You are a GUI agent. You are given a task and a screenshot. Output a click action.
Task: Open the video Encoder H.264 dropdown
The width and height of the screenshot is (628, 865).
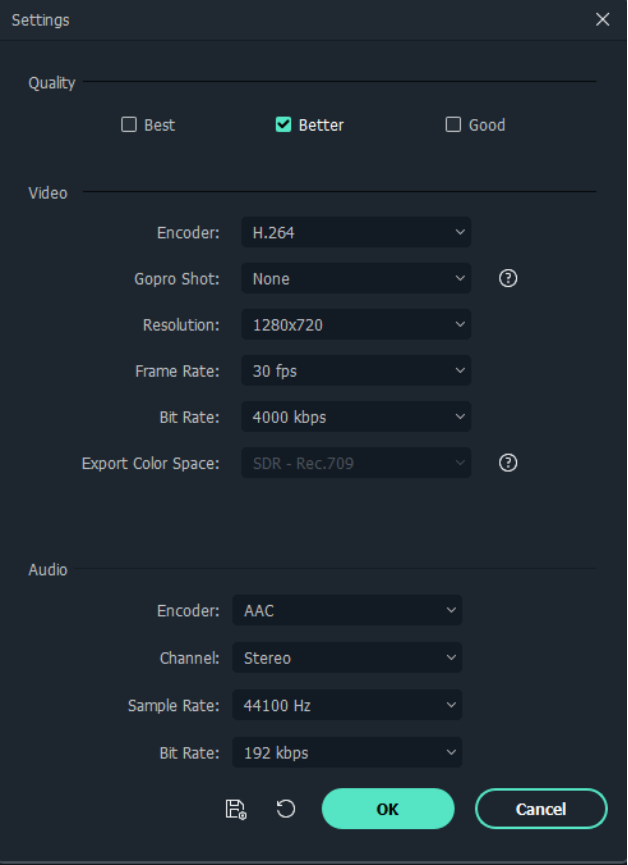[355, 233]
